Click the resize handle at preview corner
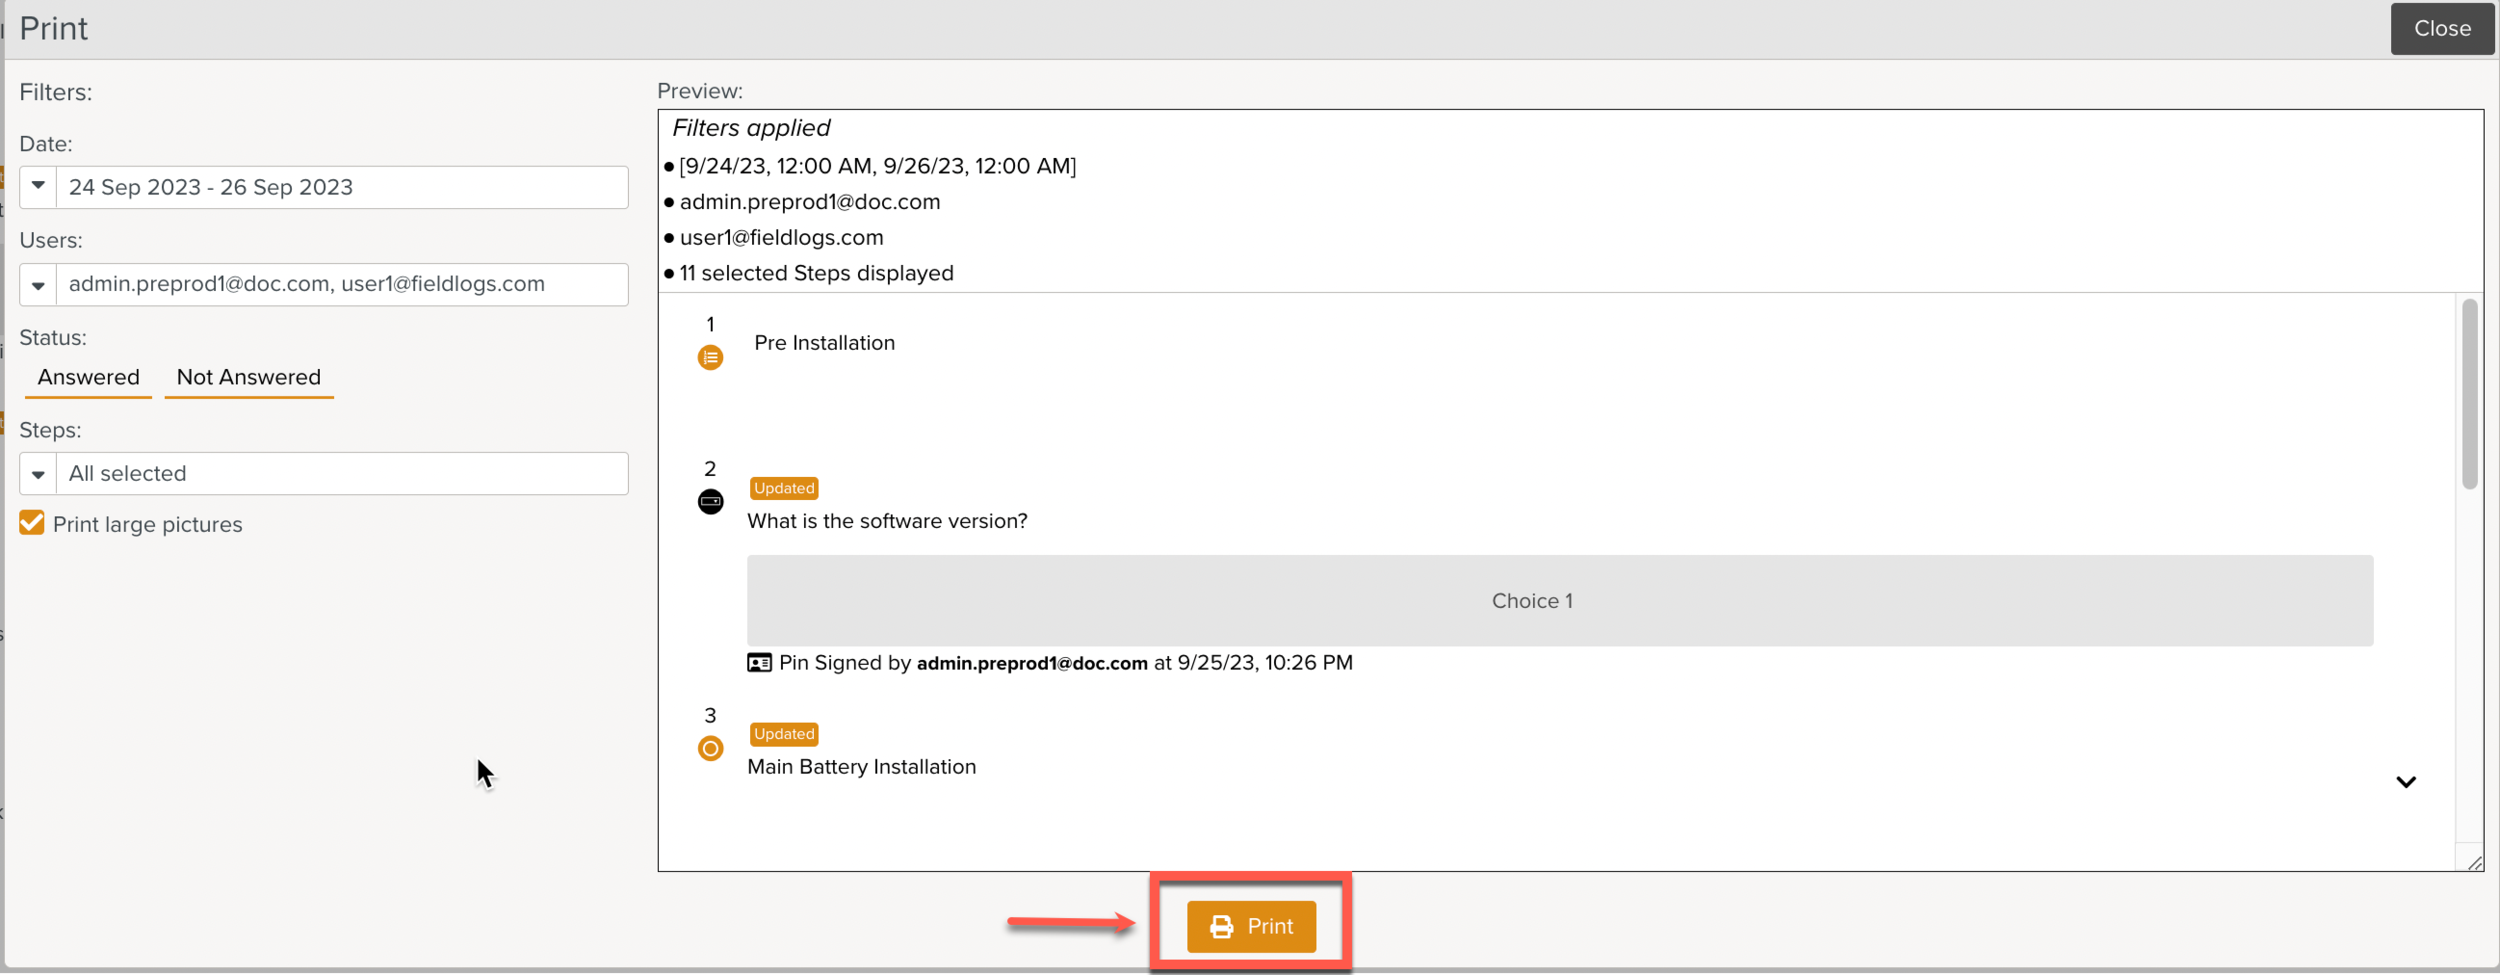Screen dimensions: 2500x975 click(x=2474, y=862)
